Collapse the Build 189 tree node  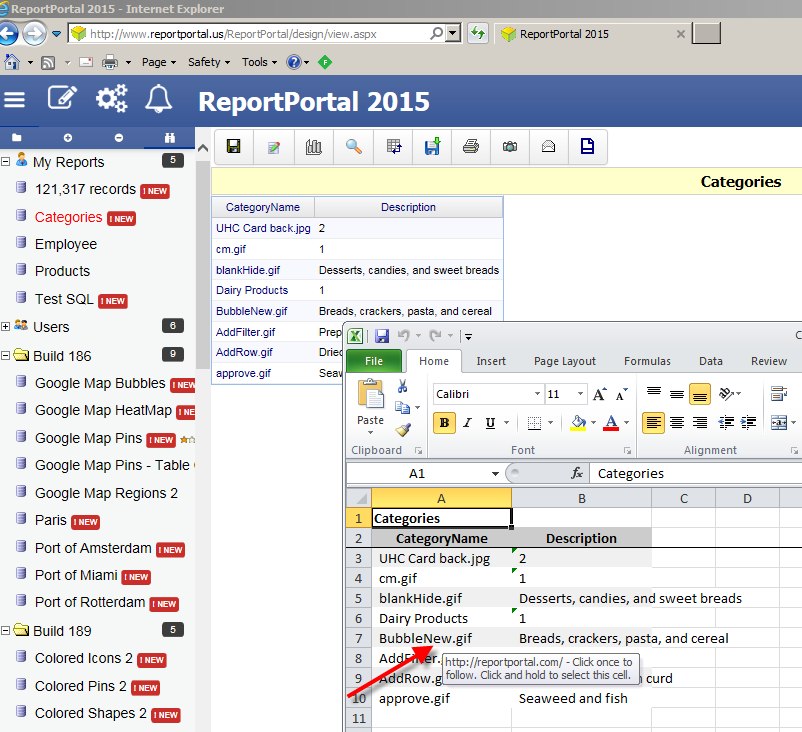tap(6, 631)
